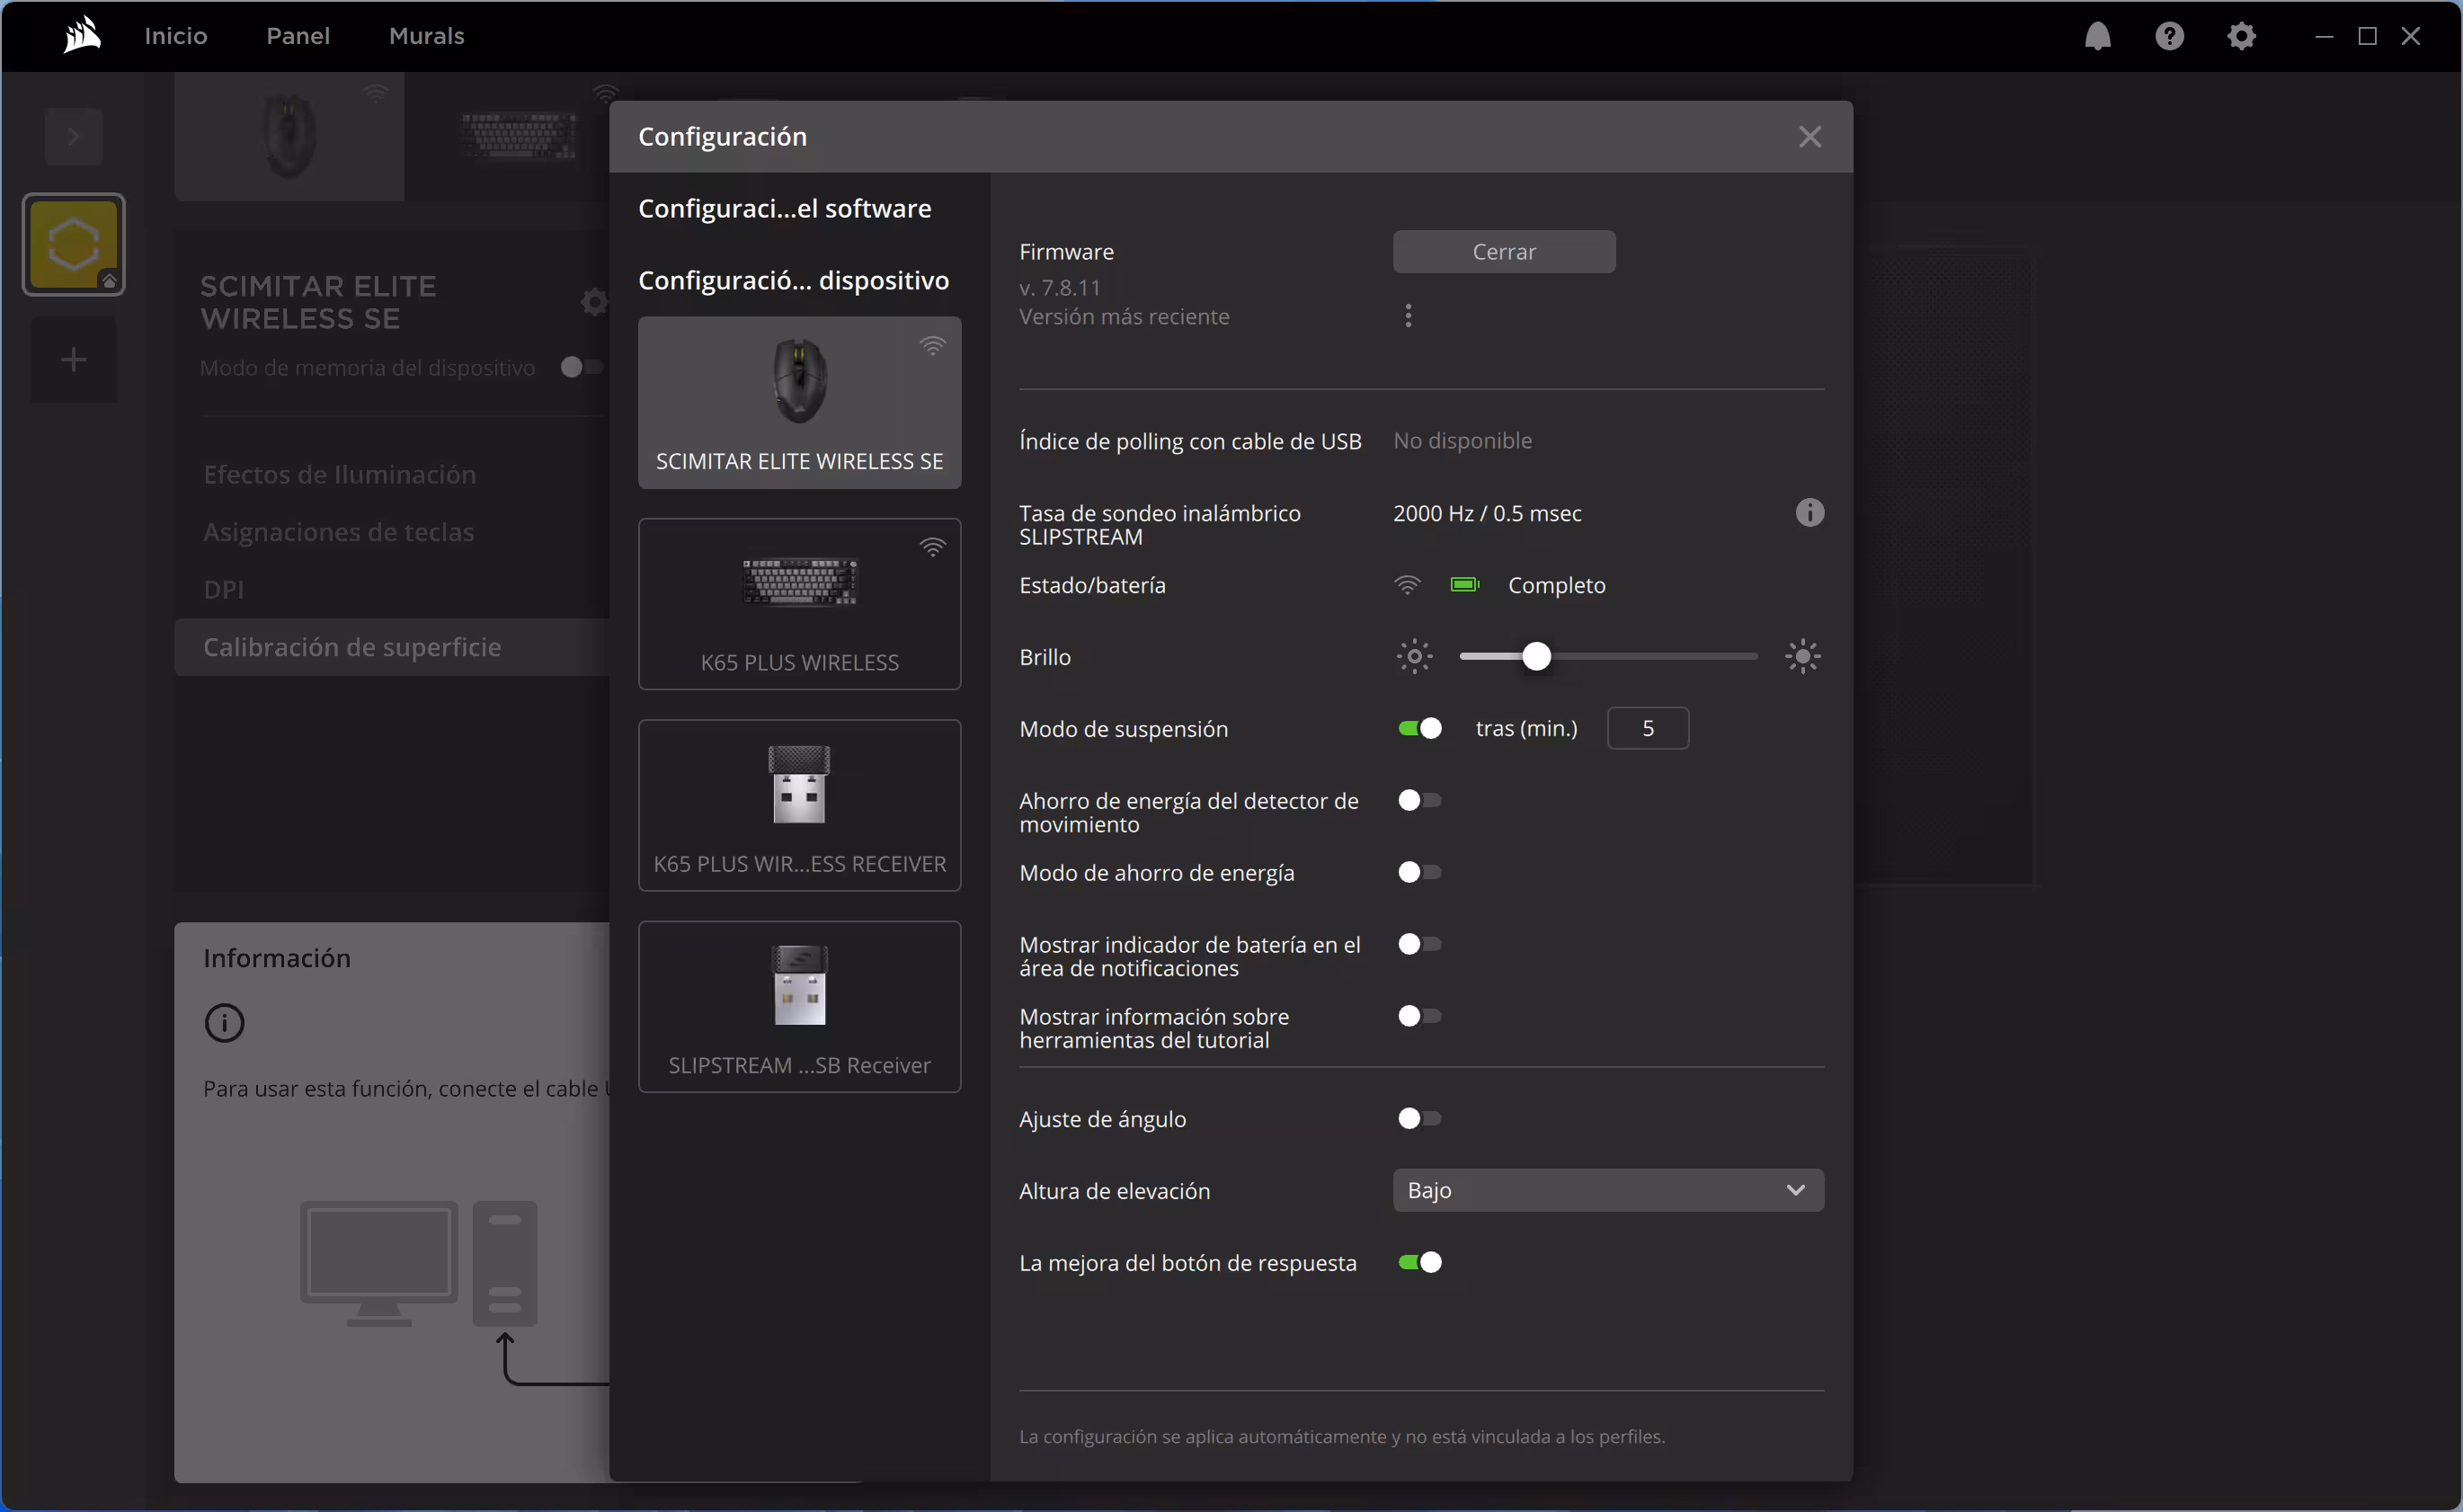Click the high brightness sun icon
The height and width of the screenshot is (1512, 2463).
(1802, 657)
